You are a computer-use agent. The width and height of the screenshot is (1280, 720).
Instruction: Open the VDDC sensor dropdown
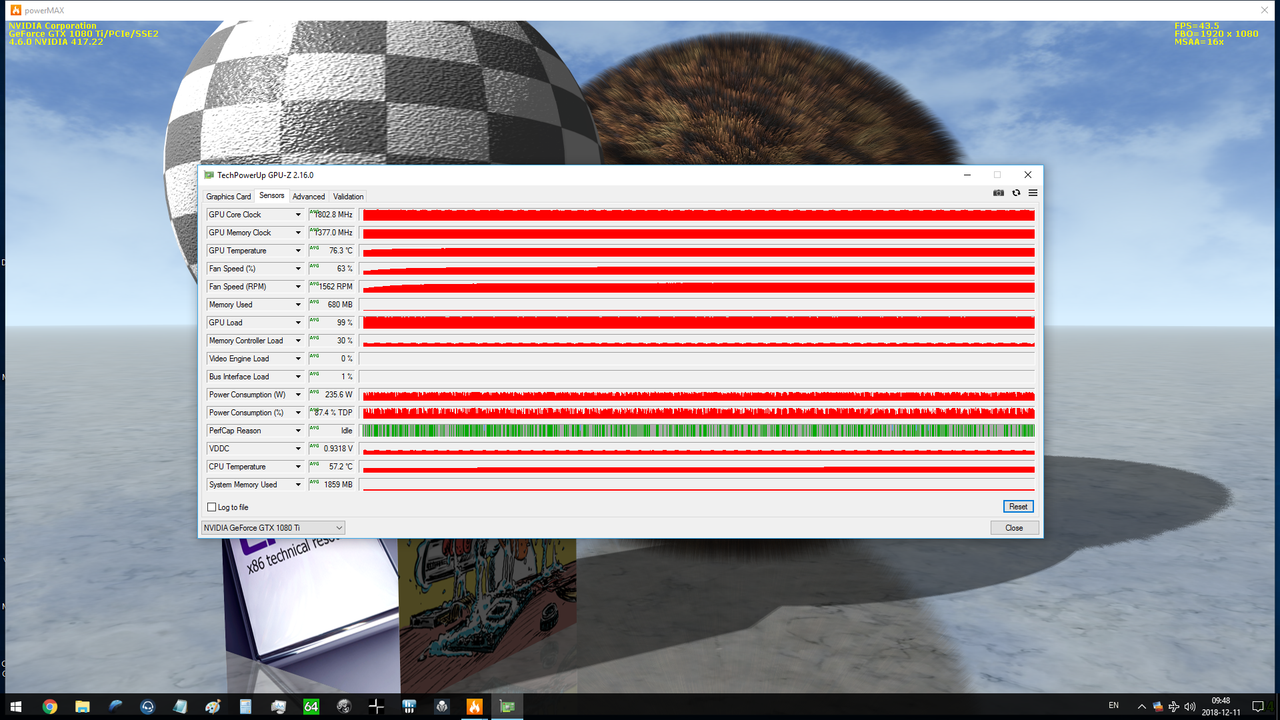pos(298,449)
